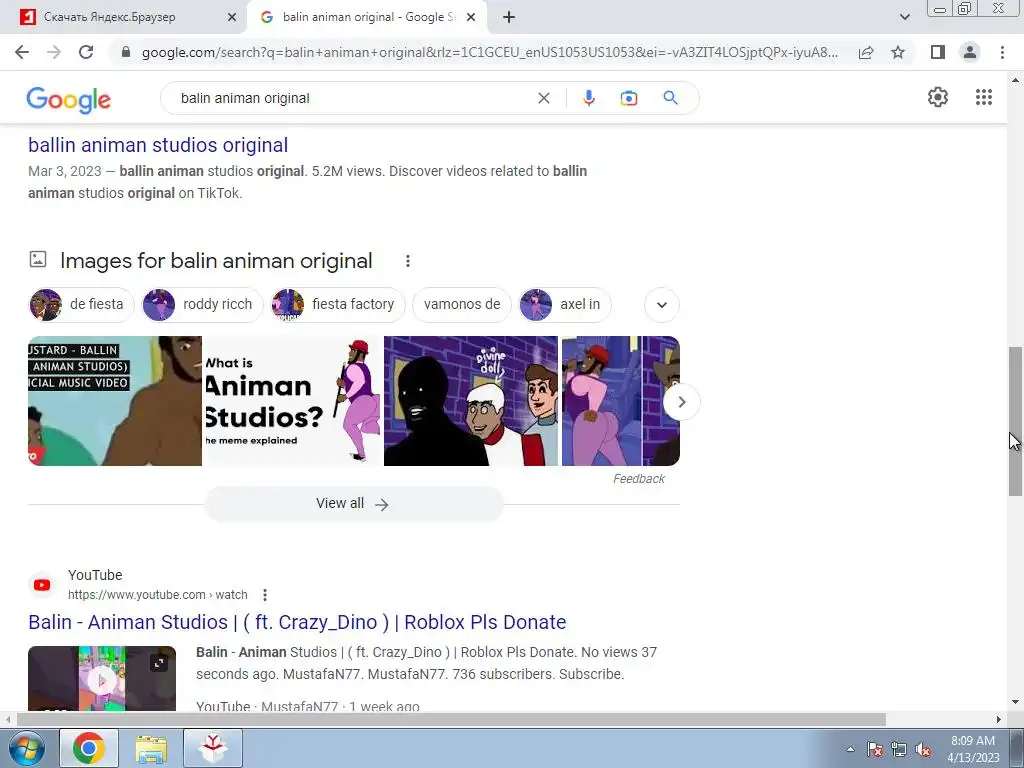Click the muted volume tray icon

(923, 750)
